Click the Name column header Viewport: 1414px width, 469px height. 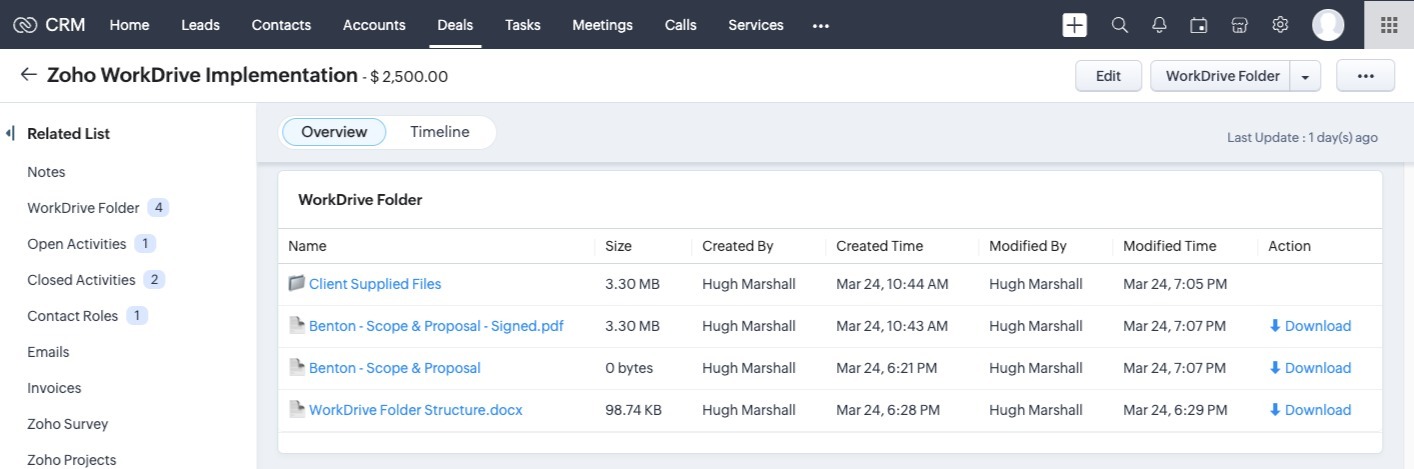click(x=307, y=246)
